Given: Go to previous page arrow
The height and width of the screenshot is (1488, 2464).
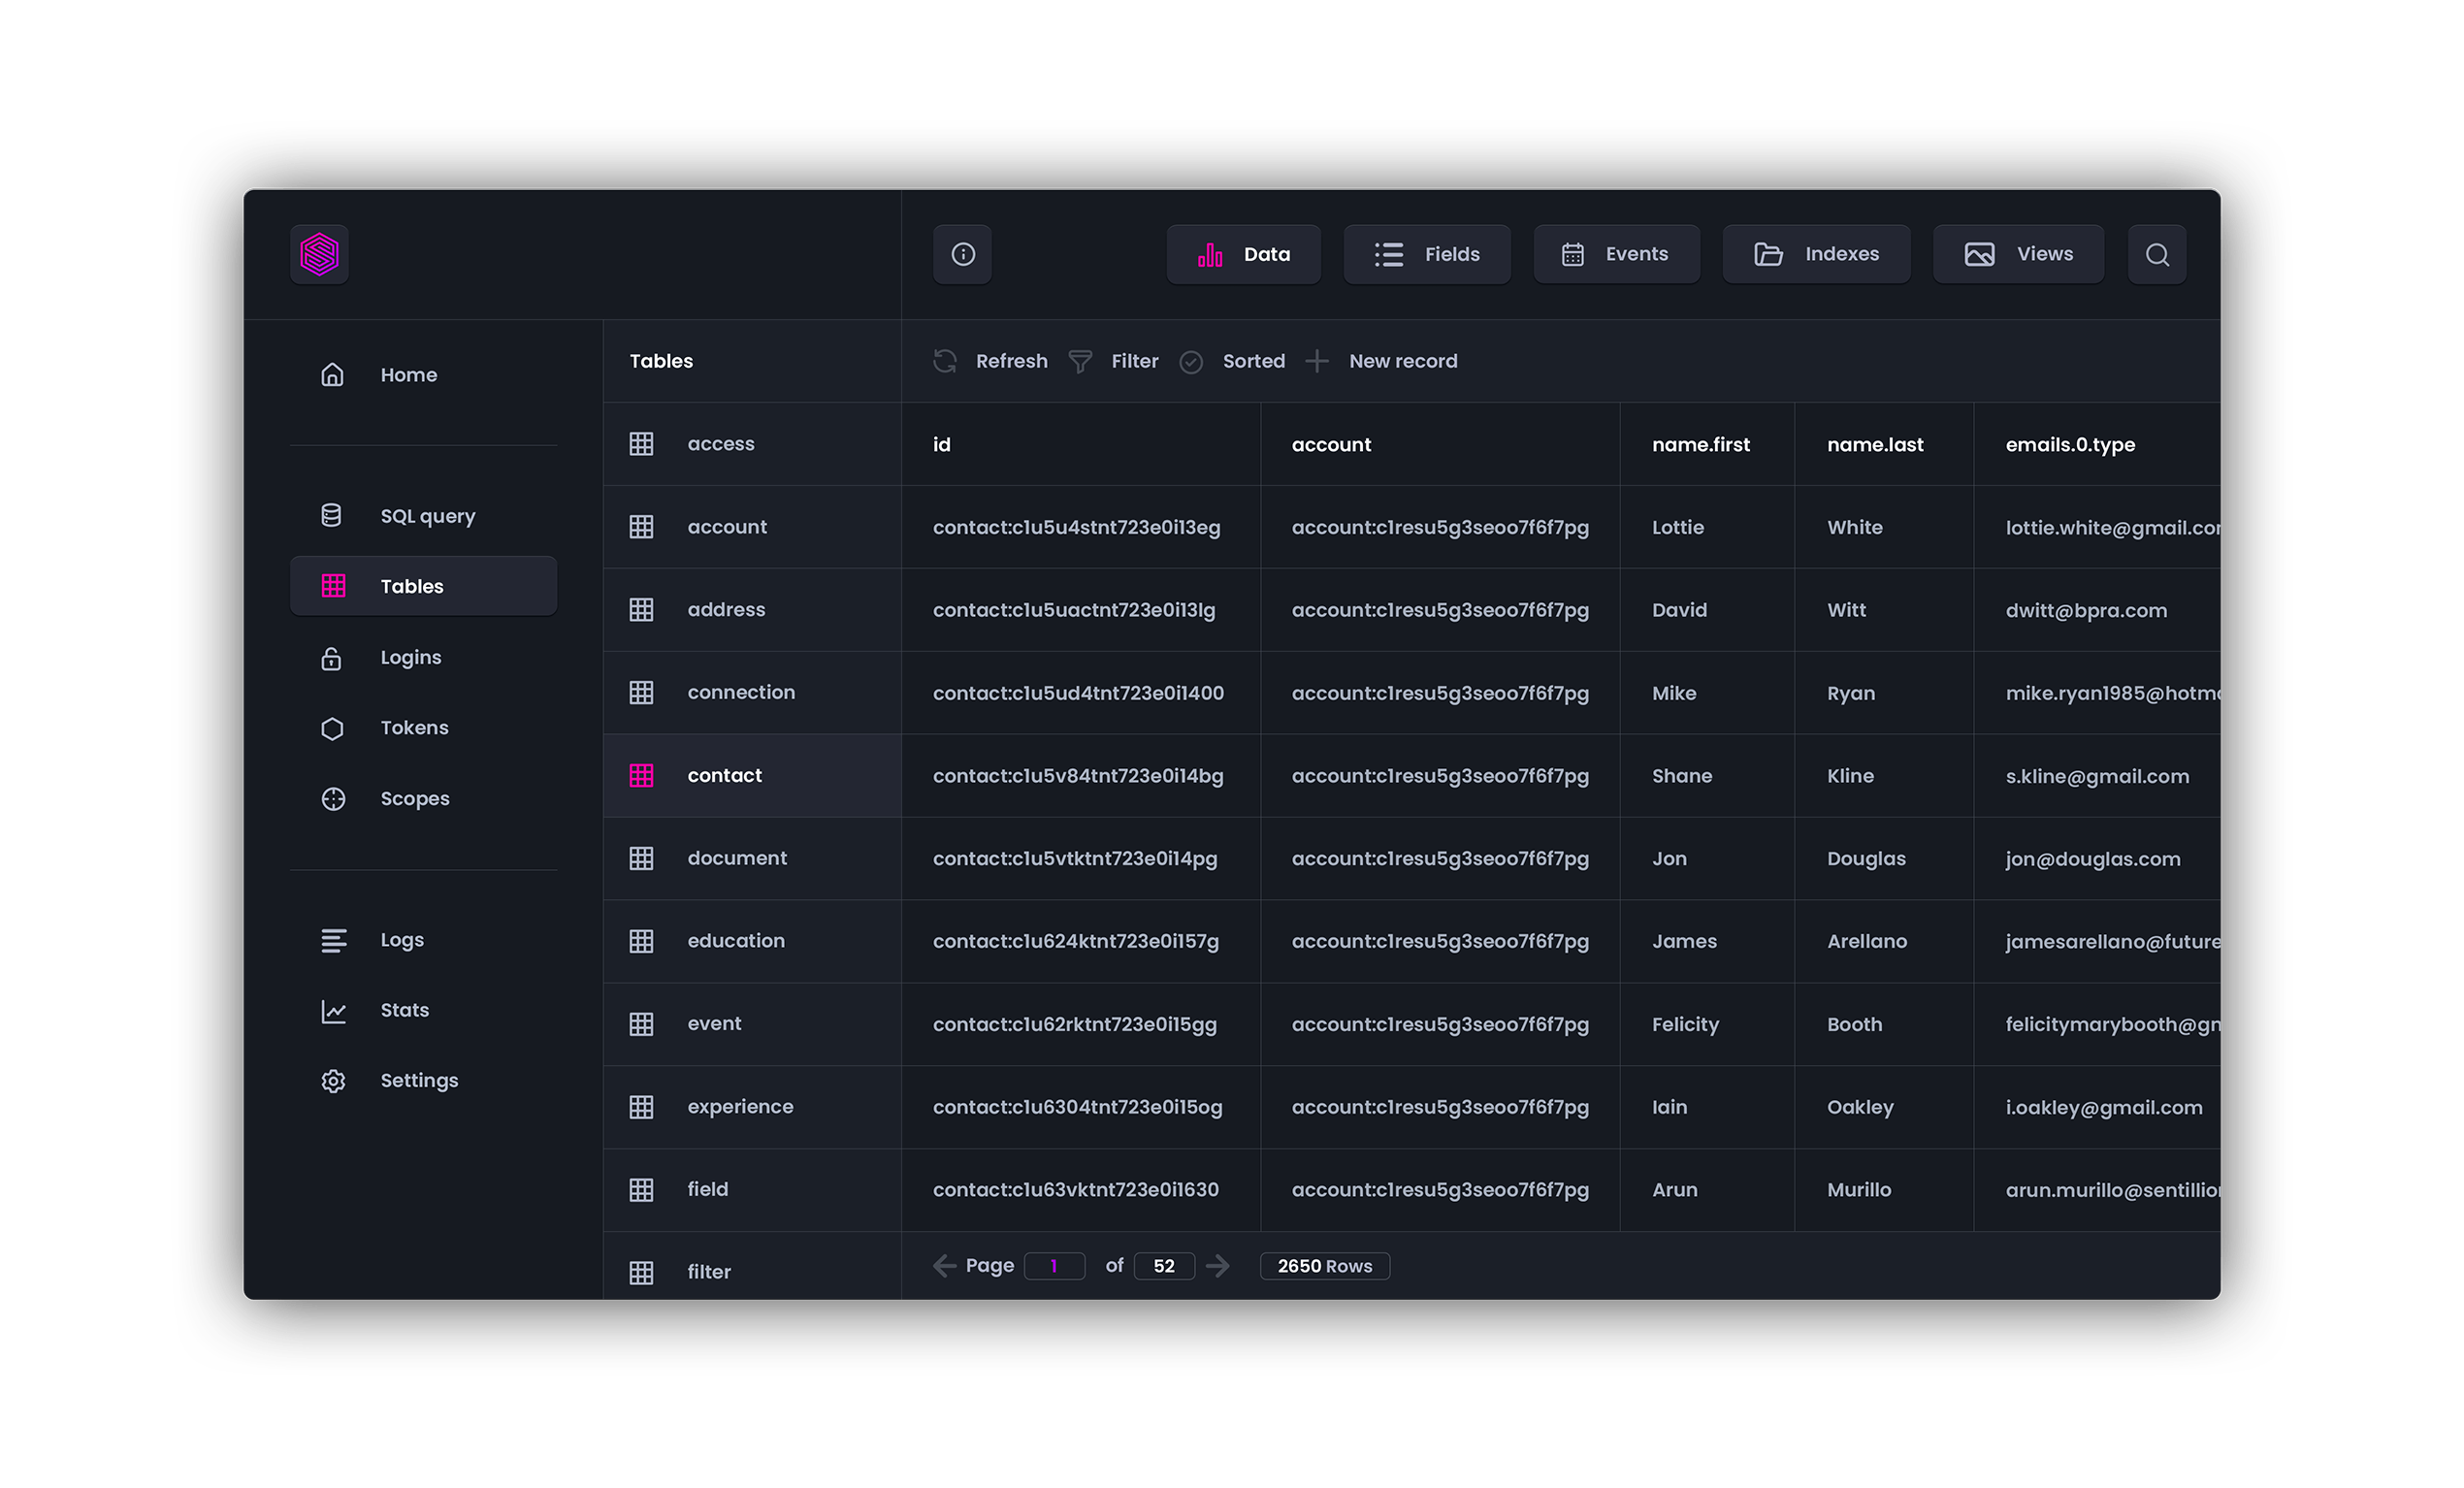Looking at the screenshot, I should (x=944, y=1266).
